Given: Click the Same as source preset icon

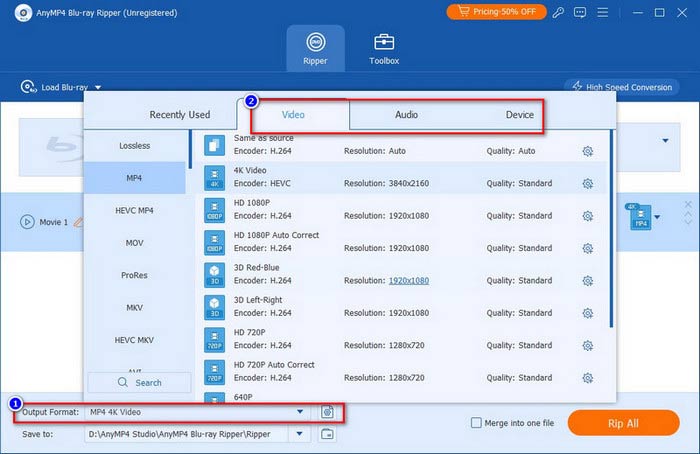Looking at the screenshot, I should click(214, 145).
